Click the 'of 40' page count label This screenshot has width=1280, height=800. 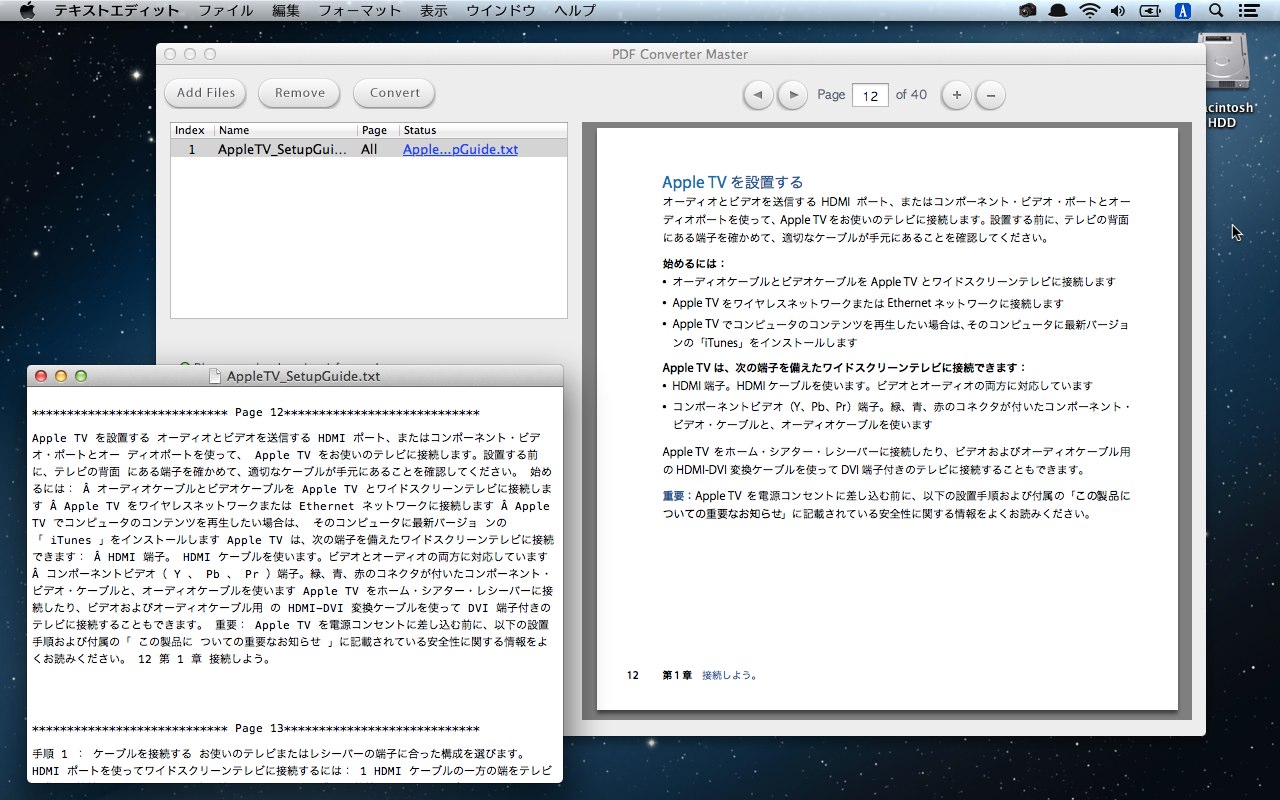click(x=911, y=95)
